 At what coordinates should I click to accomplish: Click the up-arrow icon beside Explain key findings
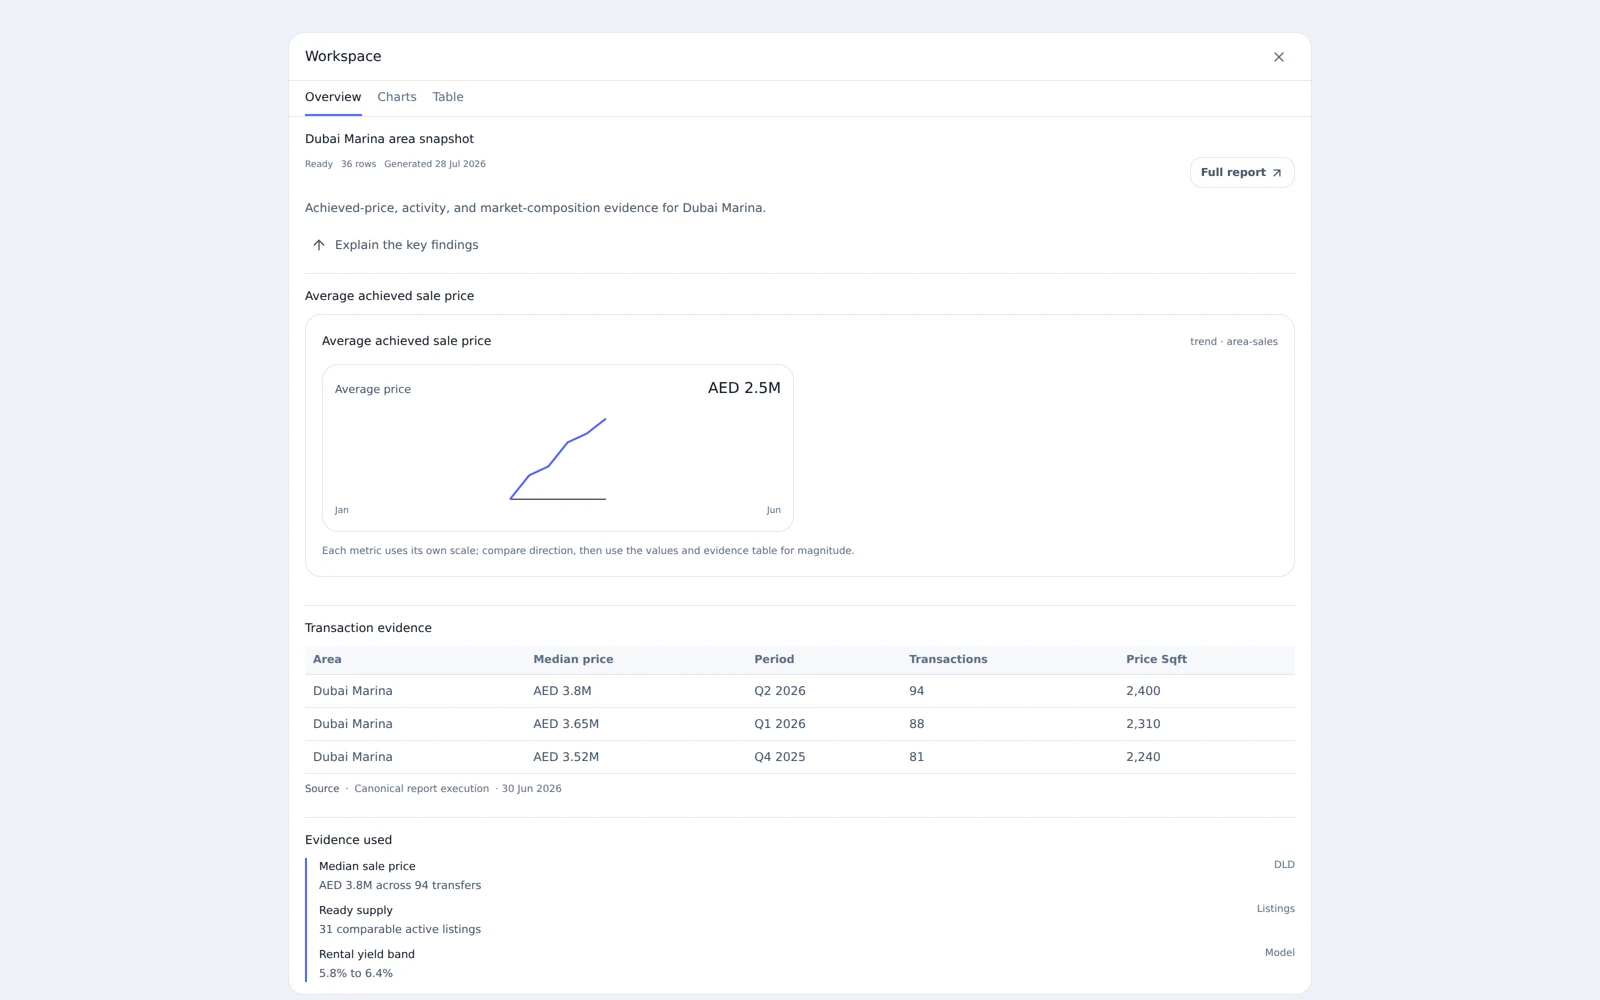pos(319,245)
